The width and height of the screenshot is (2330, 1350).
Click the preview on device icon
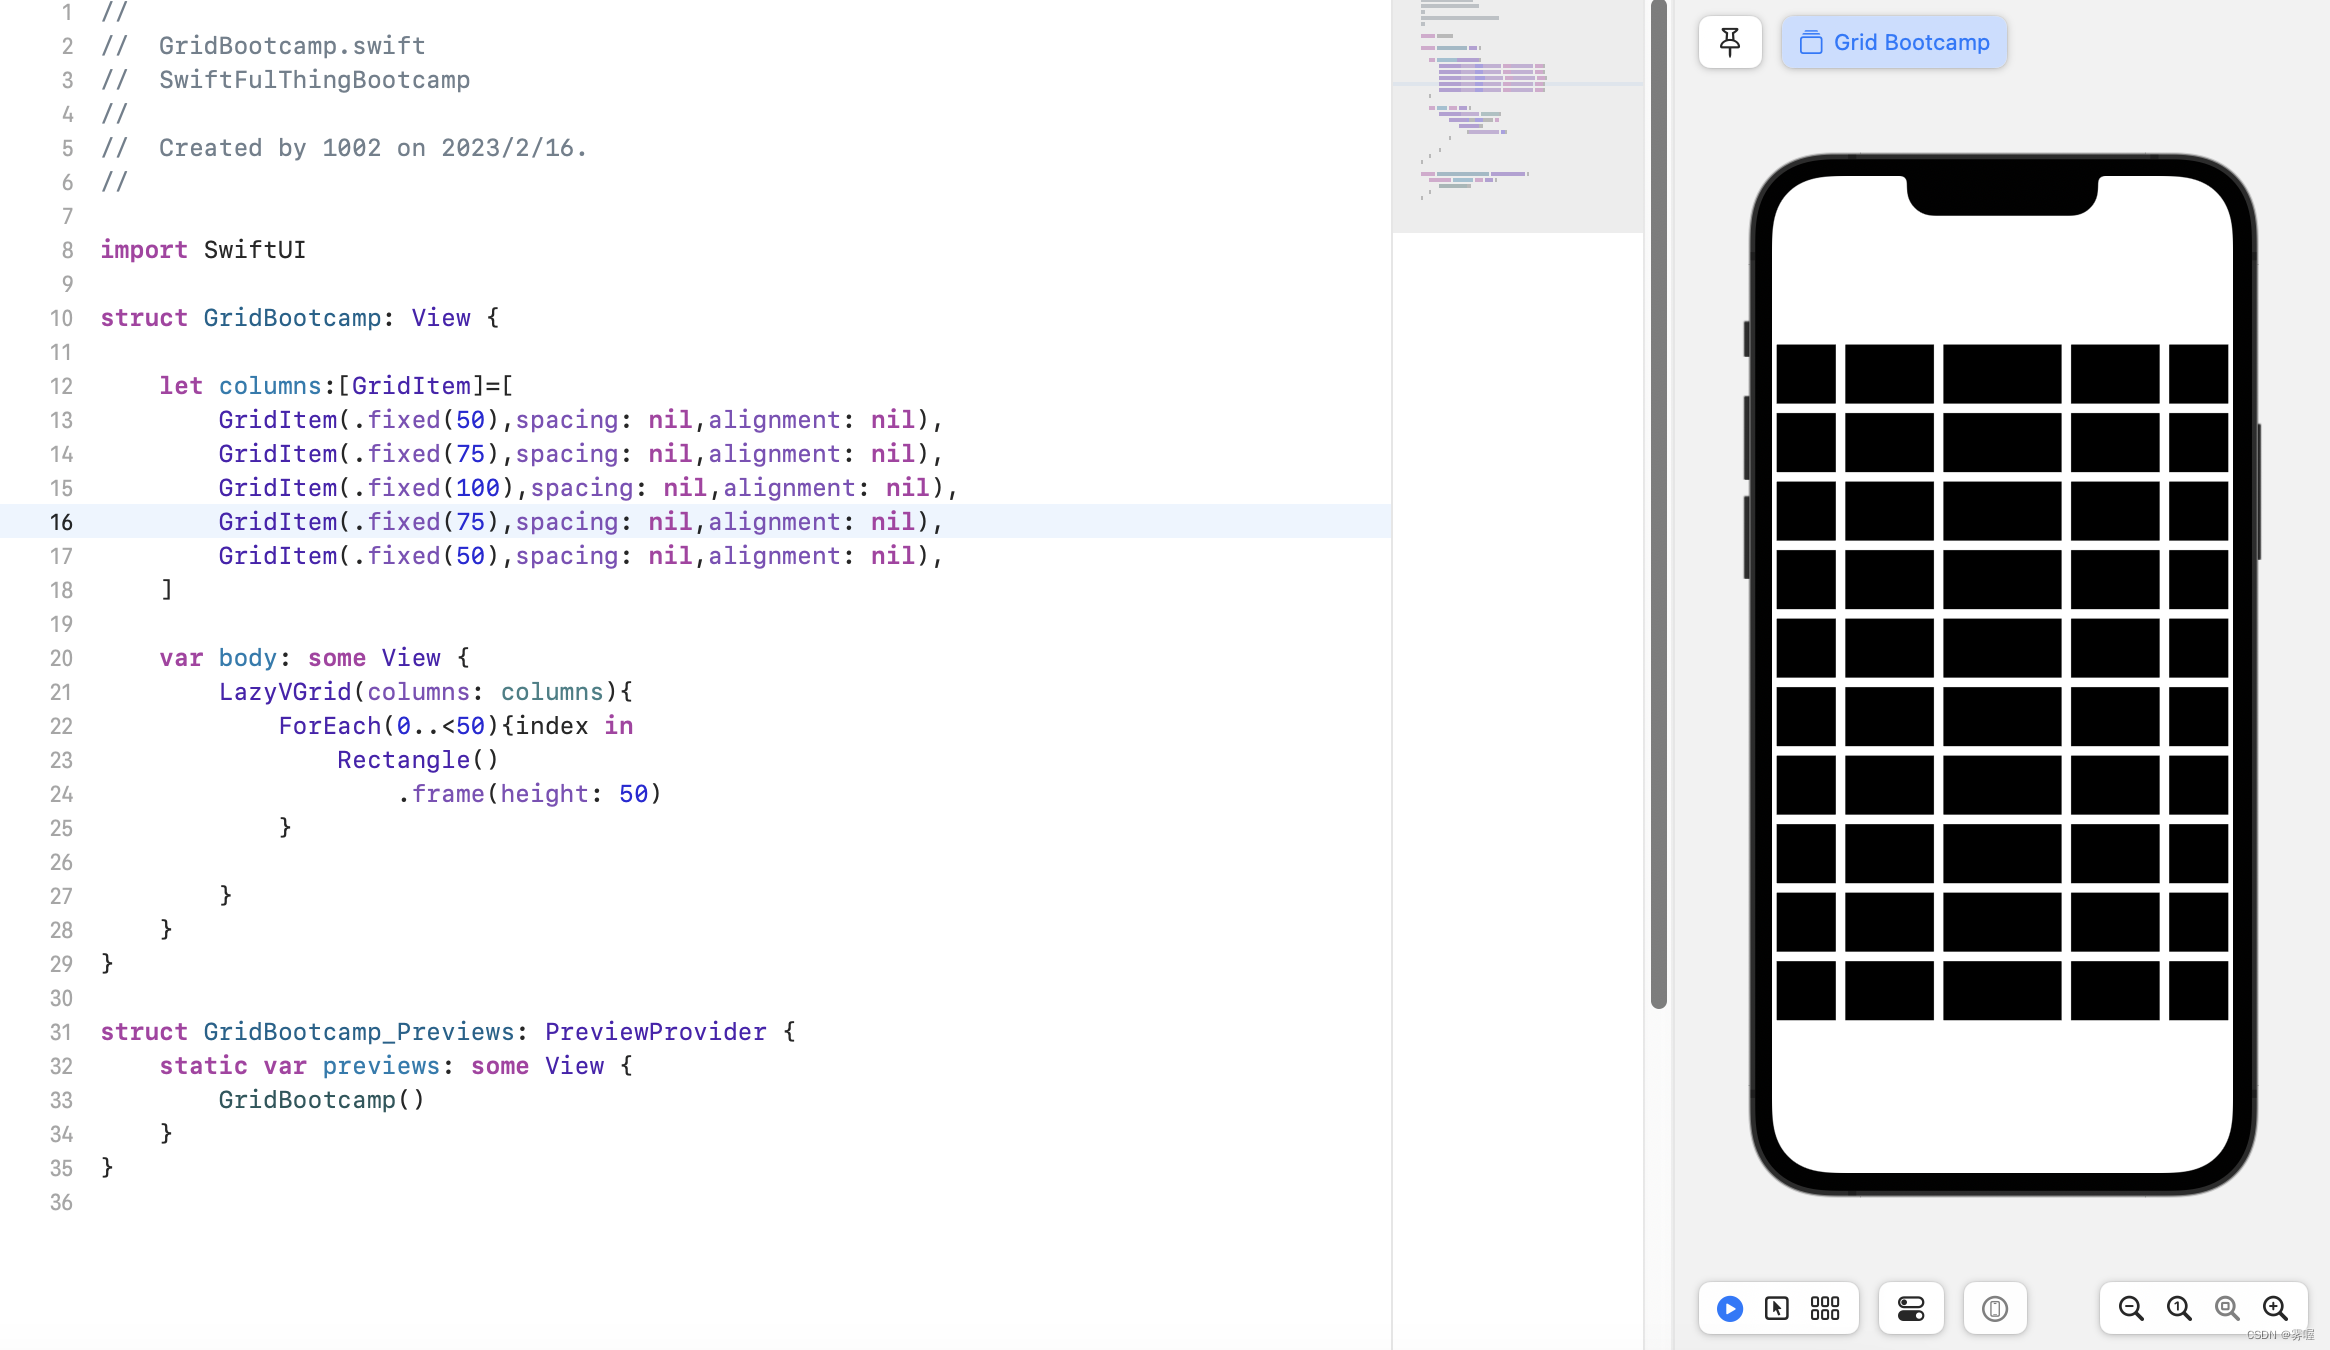[x=1995, y=1308]
